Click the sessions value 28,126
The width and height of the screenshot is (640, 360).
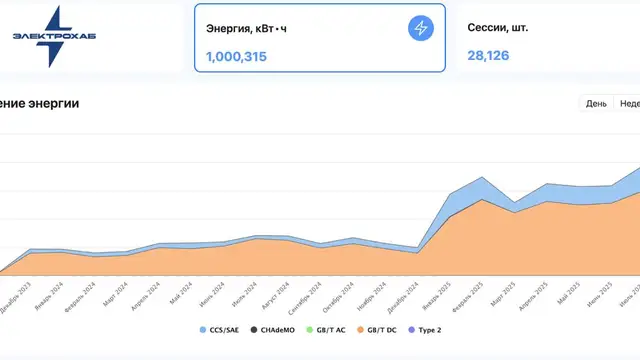coord(488,56)
